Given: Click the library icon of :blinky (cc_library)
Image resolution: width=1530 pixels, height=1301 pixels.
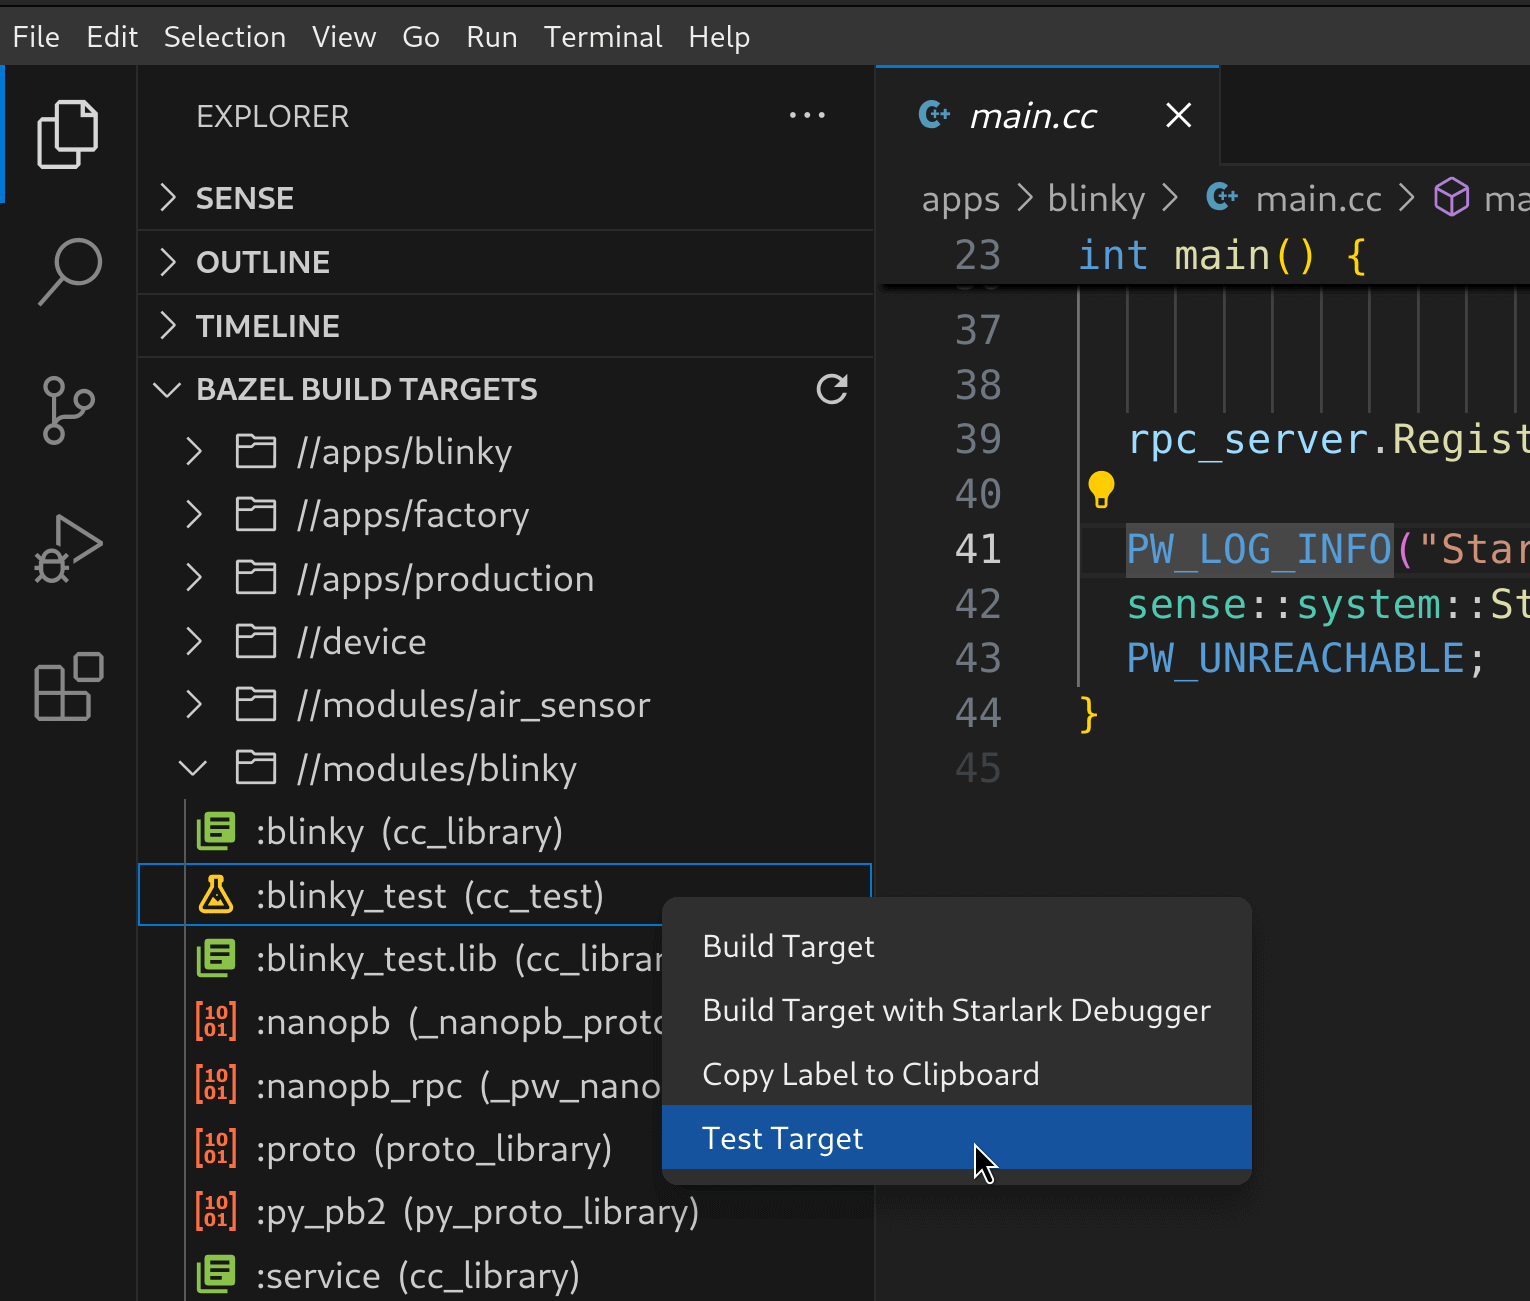Looking at the screenshot, I should click(216, 831).
